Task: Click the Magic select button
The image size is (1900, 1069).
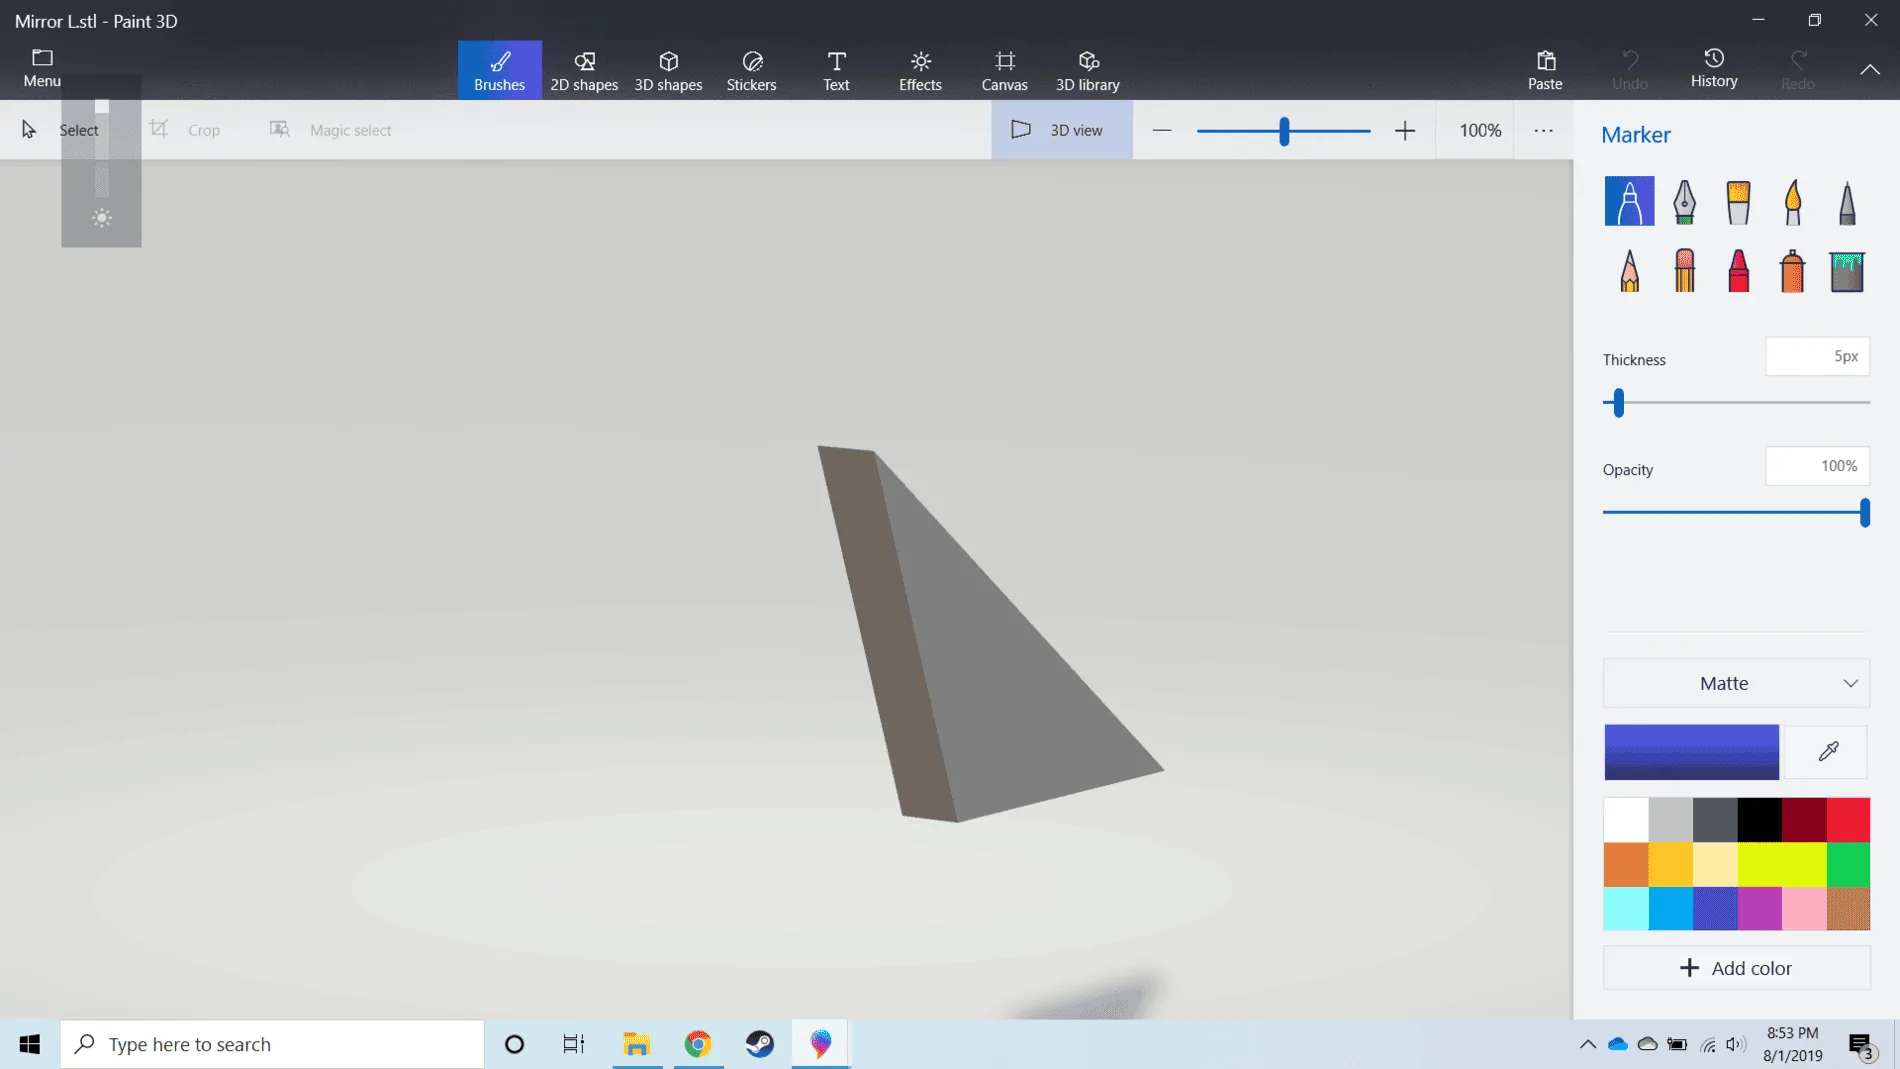Action: (x=330, y=130)
